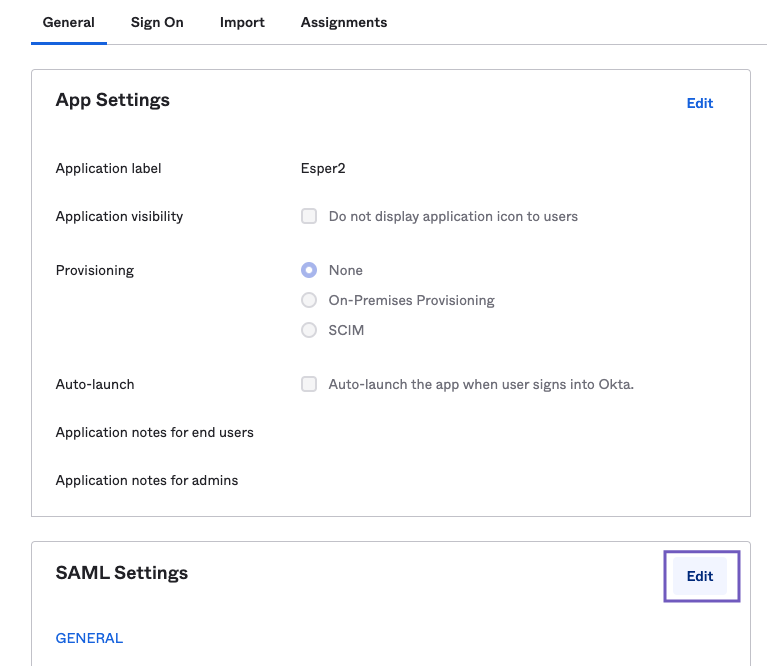This screenshot has height=666, width=767.
Task: Enable the Auto-launch checkbox
Action: 309,384
